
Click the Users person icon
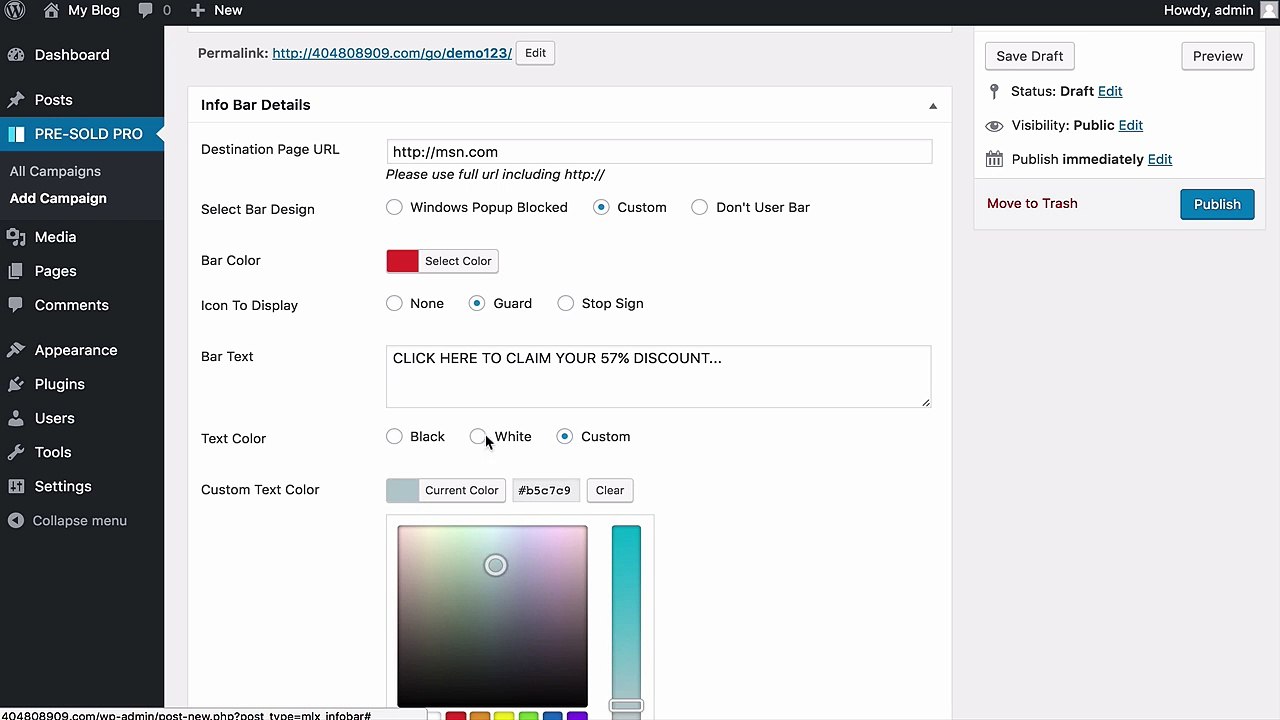coord(16,418)
